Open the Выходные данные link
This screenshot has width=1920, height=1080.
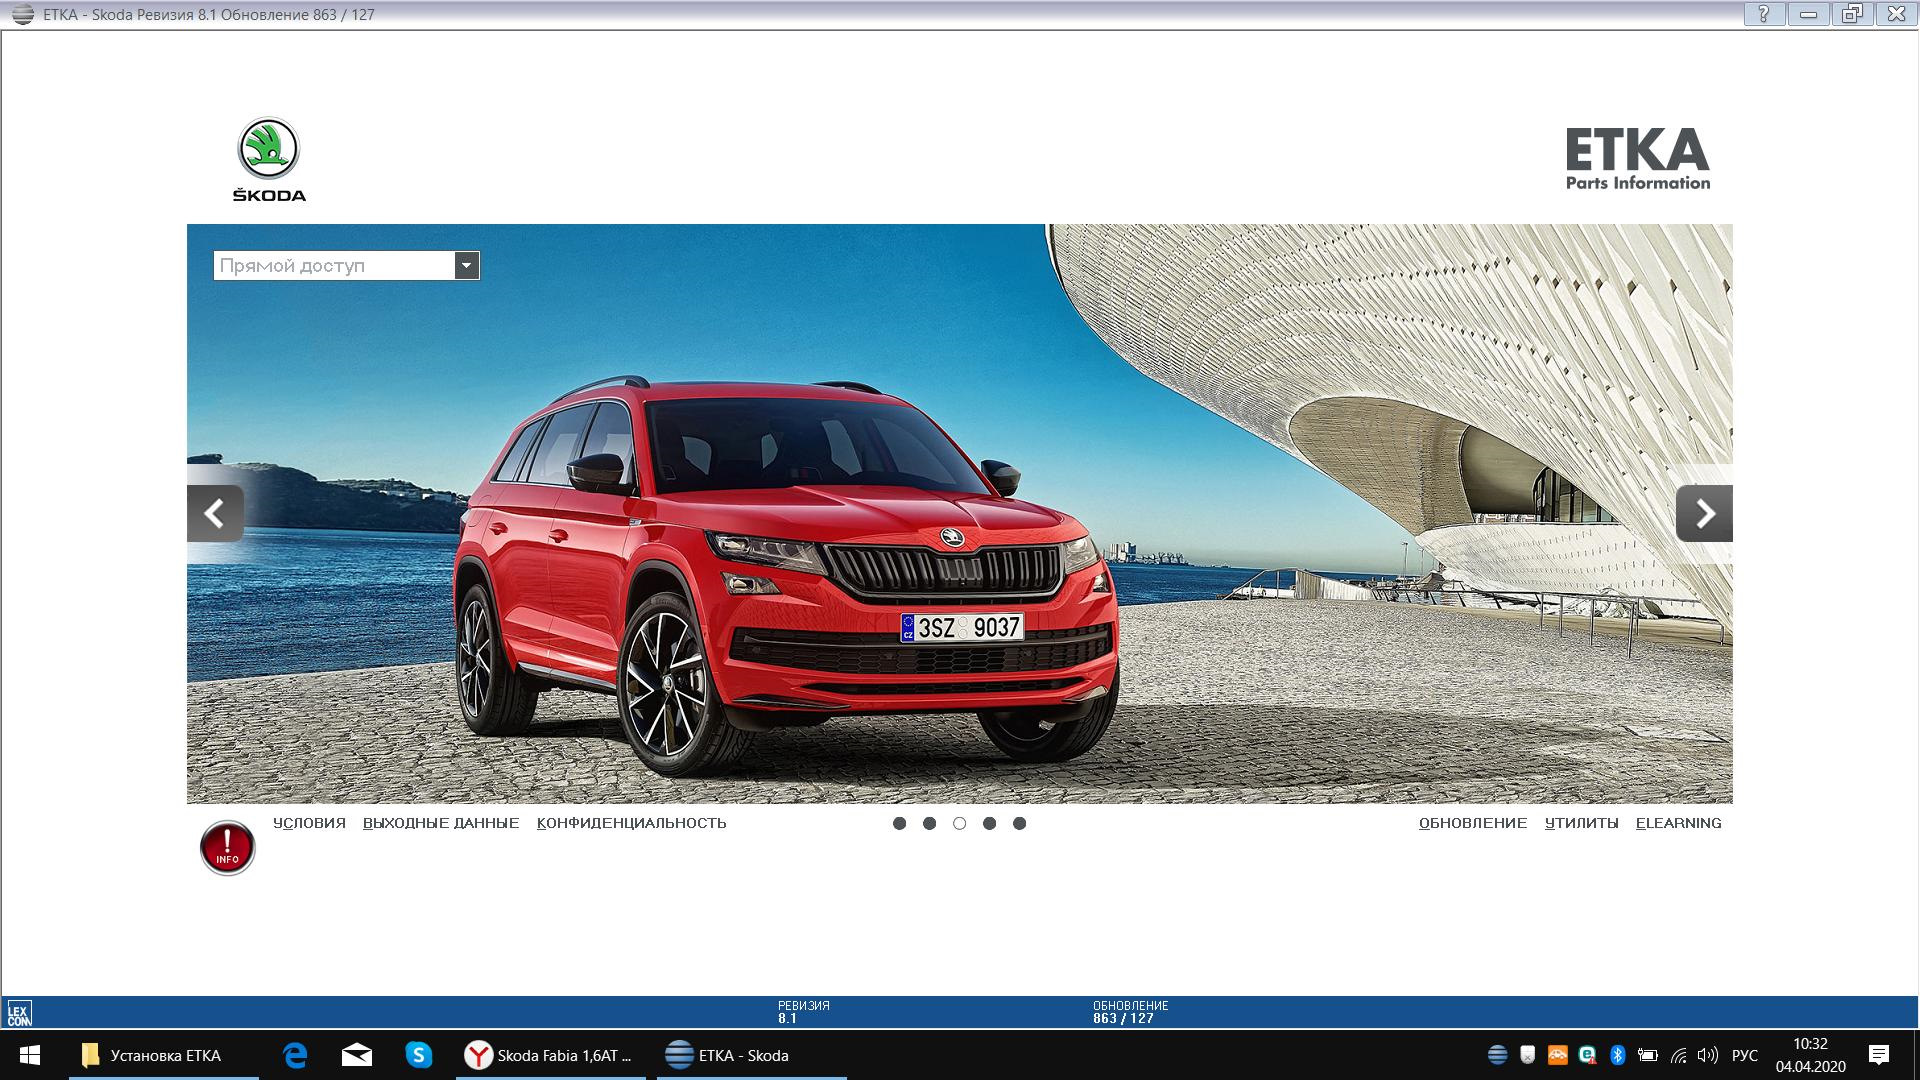click(441, 823)
